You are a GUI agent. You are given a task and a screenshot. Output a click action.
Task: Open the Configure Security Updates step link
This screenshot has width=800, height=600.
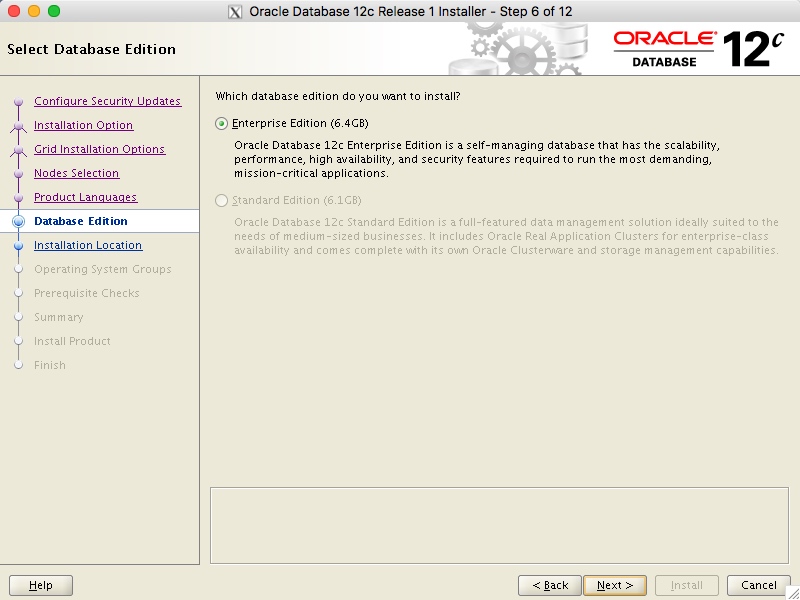pos(107,101)
